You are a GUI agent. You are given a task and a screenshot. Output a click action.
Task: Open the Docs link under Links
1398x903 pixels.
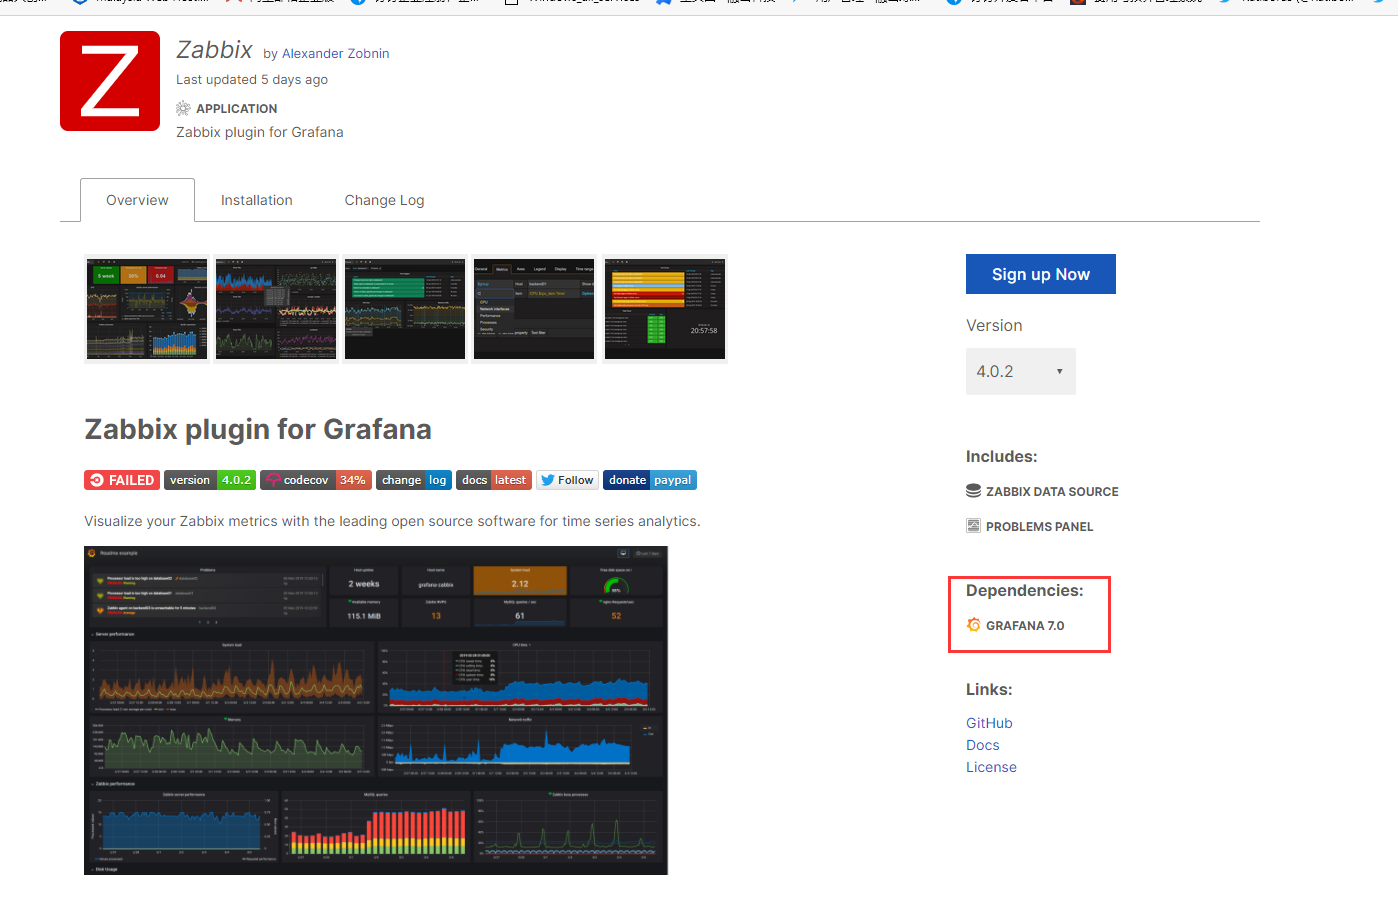982,744
